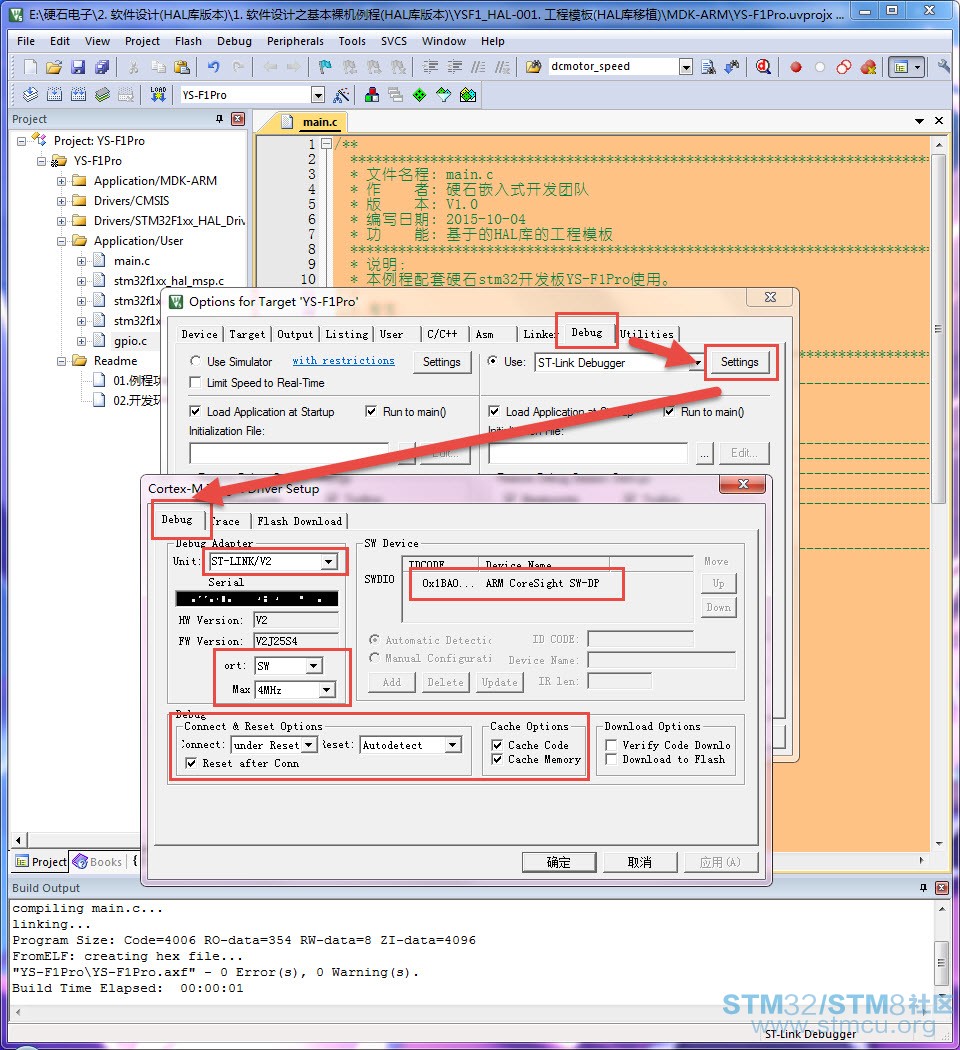
Task: Toggle left Run to main() checkbox
Action: coord(371,411)
